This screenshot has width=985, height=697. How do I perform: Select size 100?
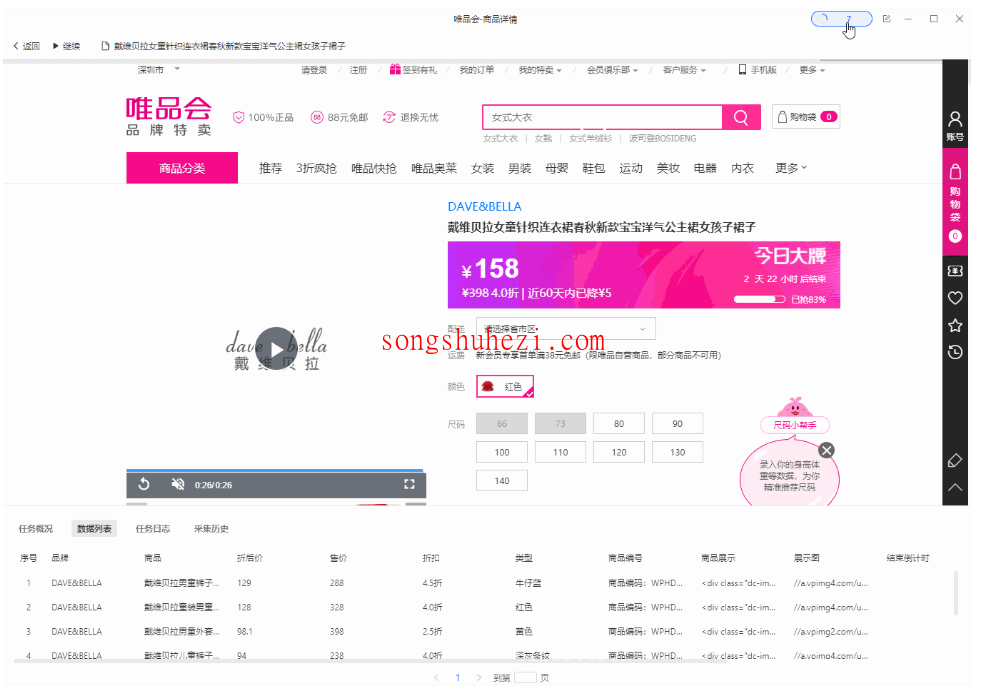(502, 452)
